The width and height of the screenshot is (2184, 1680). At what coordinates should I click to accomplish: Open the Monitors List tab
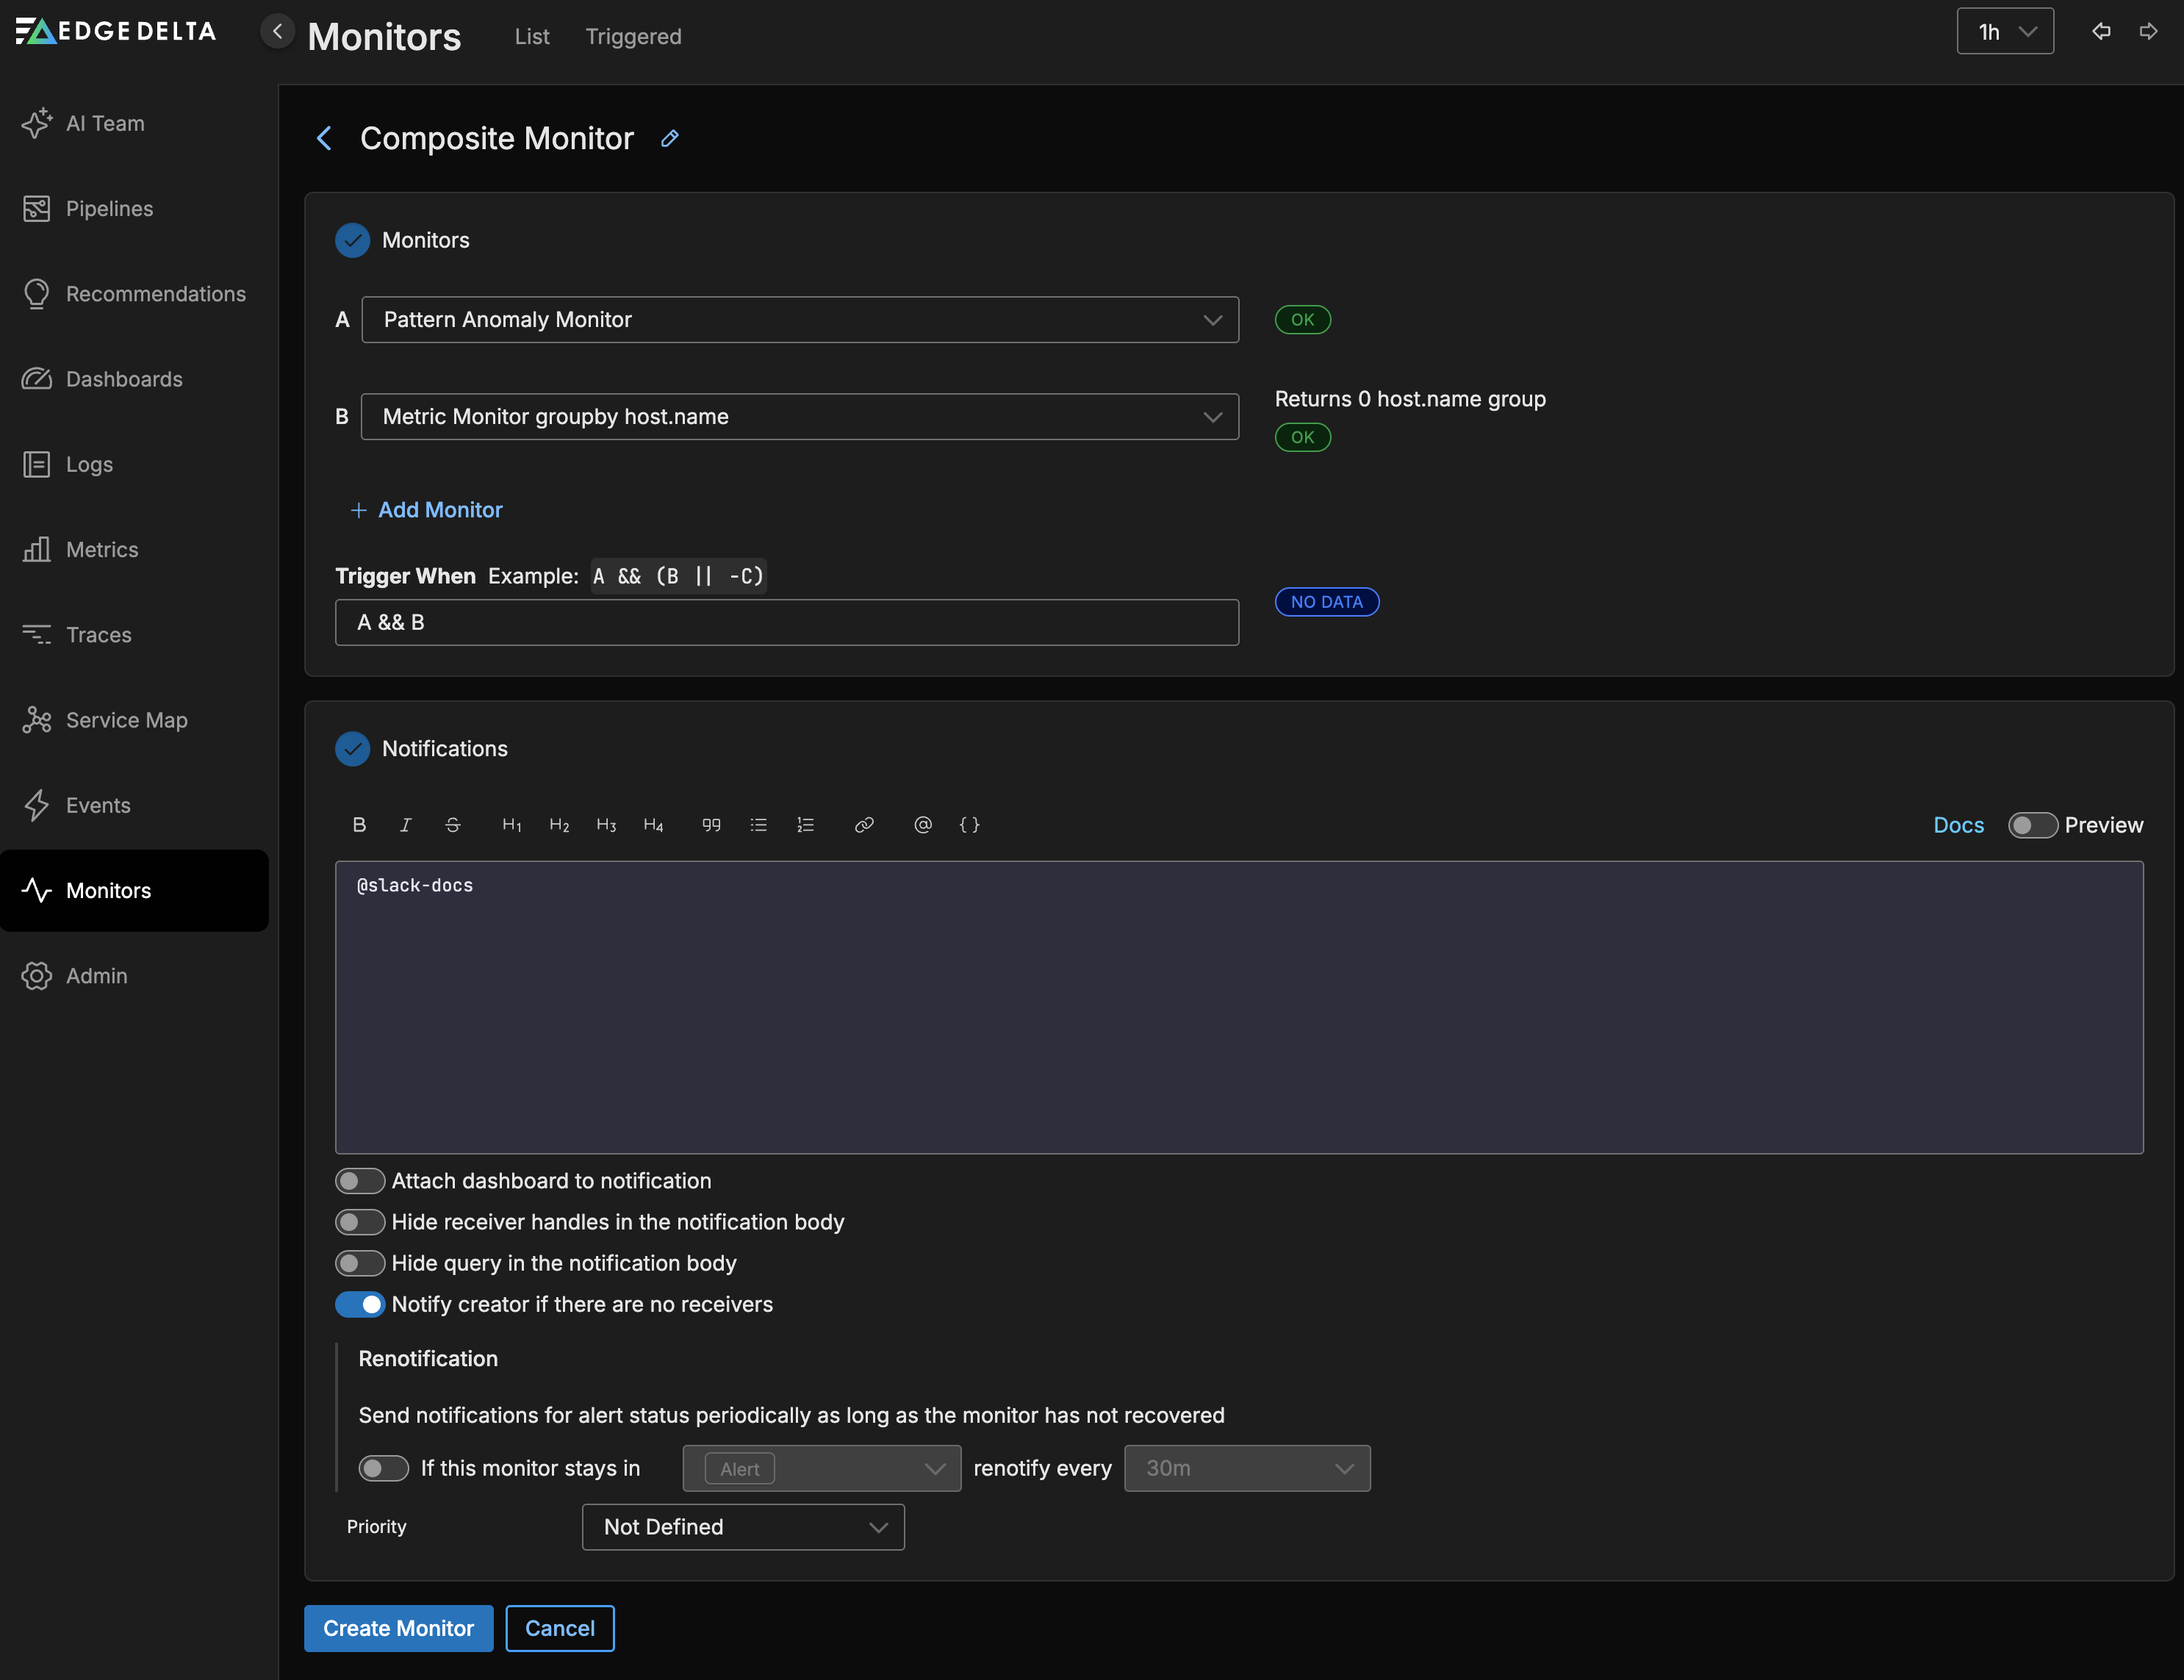click(531, 37)
